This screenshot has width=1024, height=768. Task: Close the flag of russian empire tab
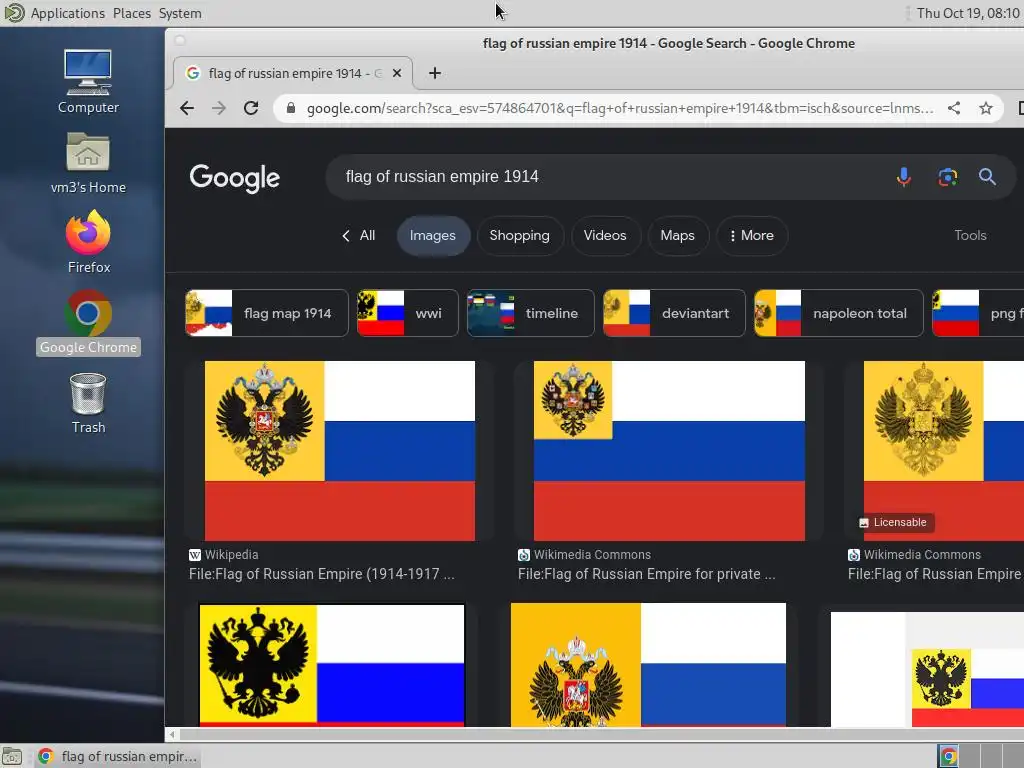[x=396, y=73]
